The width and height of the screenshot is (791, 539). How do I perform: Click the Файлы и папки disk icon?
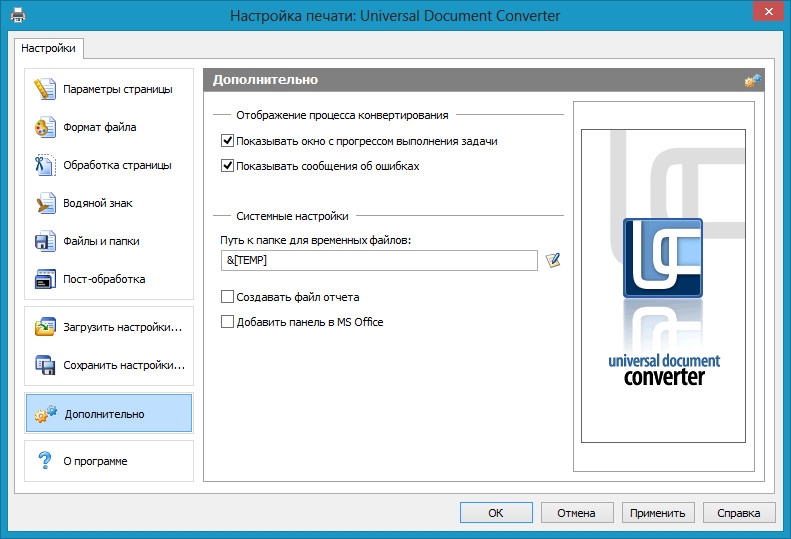(x=45, y=241)
